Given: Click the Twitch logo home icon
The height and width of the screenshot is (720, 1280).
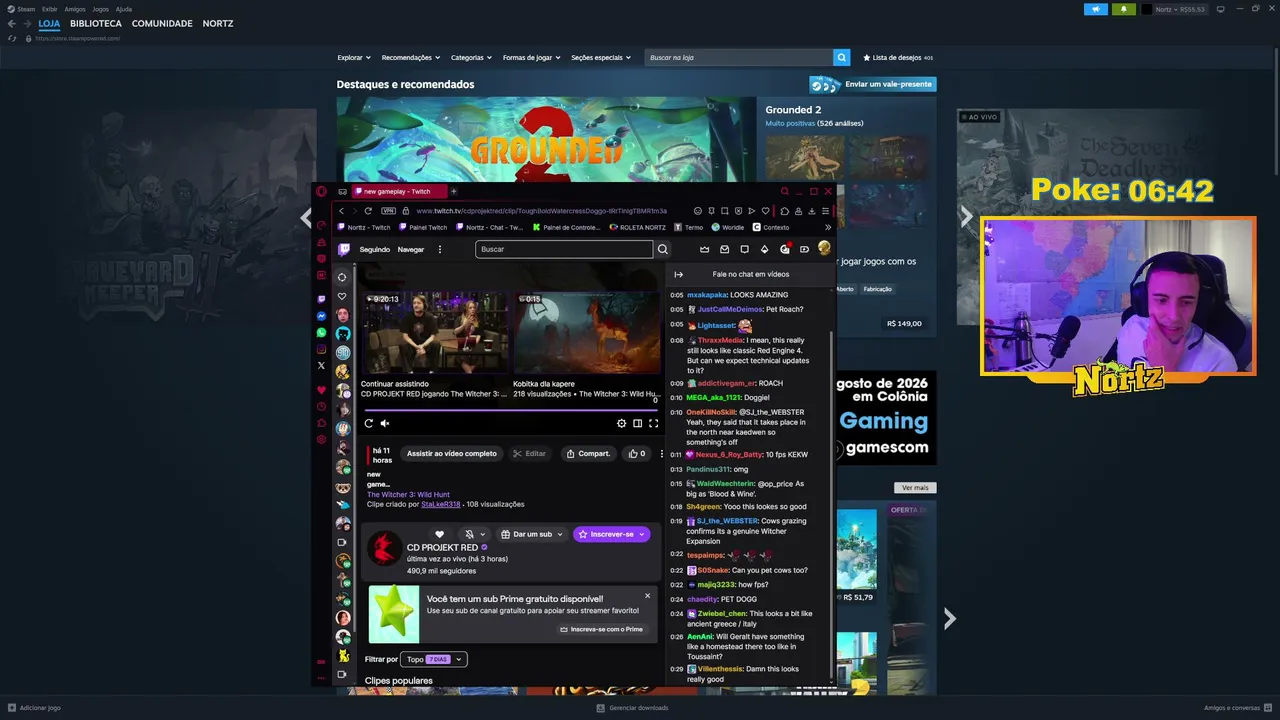Looking at the screenshot, I should [x=344, y=249].
